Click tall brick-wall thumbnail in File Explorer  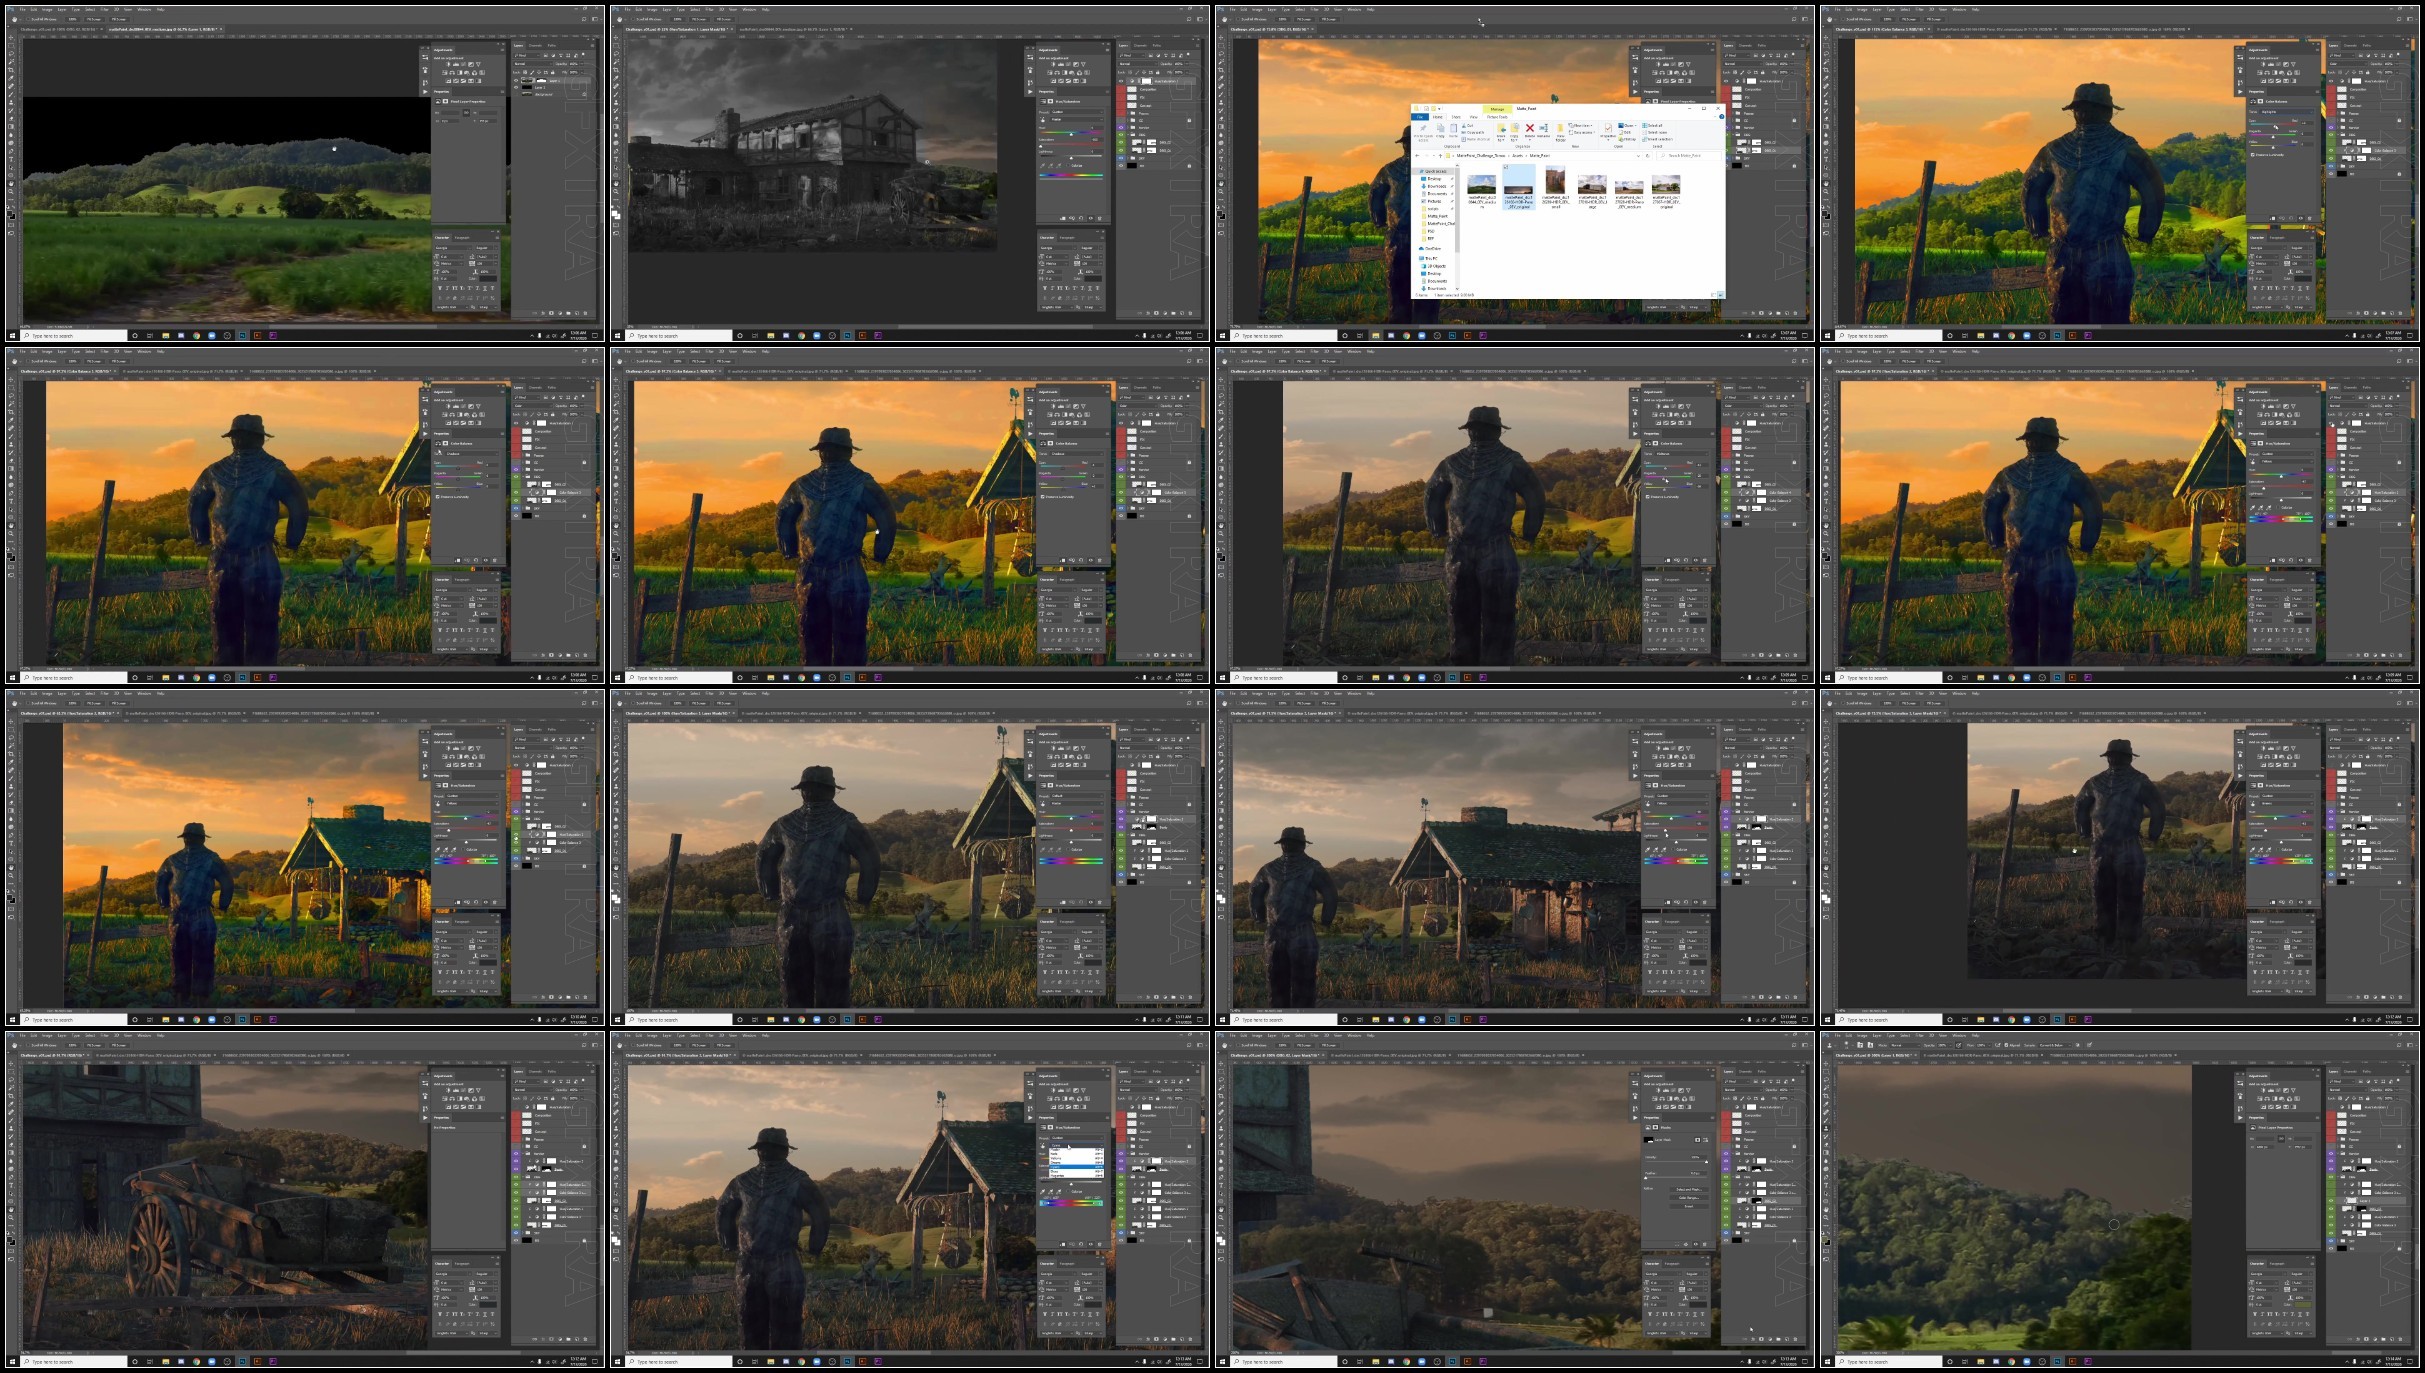point(1555,180)
